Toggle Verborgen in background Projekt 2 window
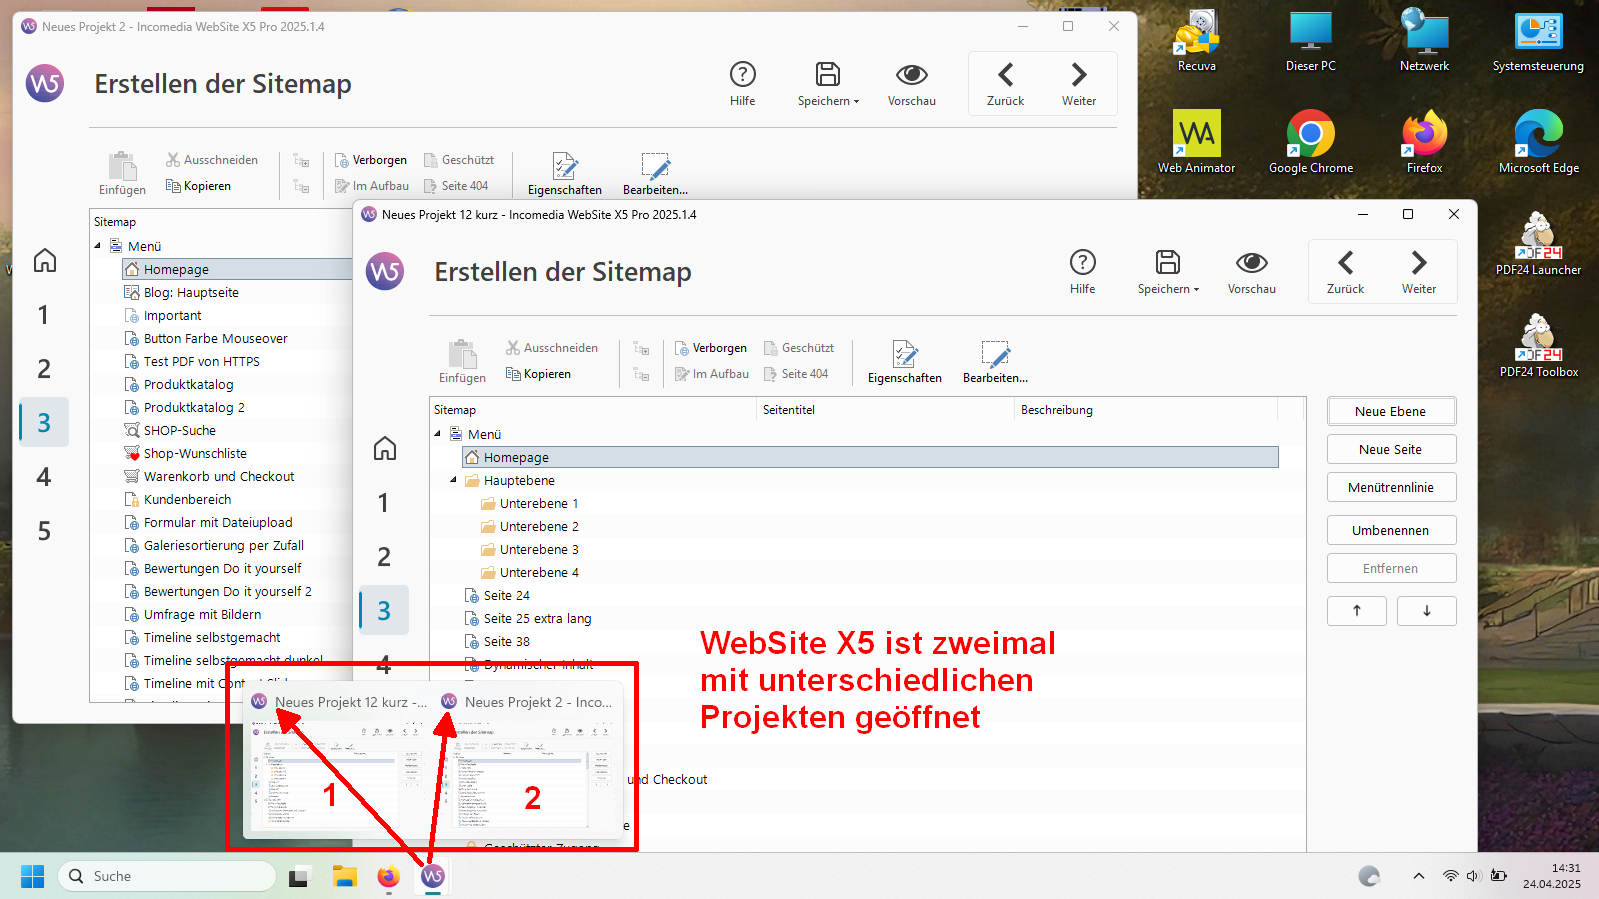 (370, 160)
